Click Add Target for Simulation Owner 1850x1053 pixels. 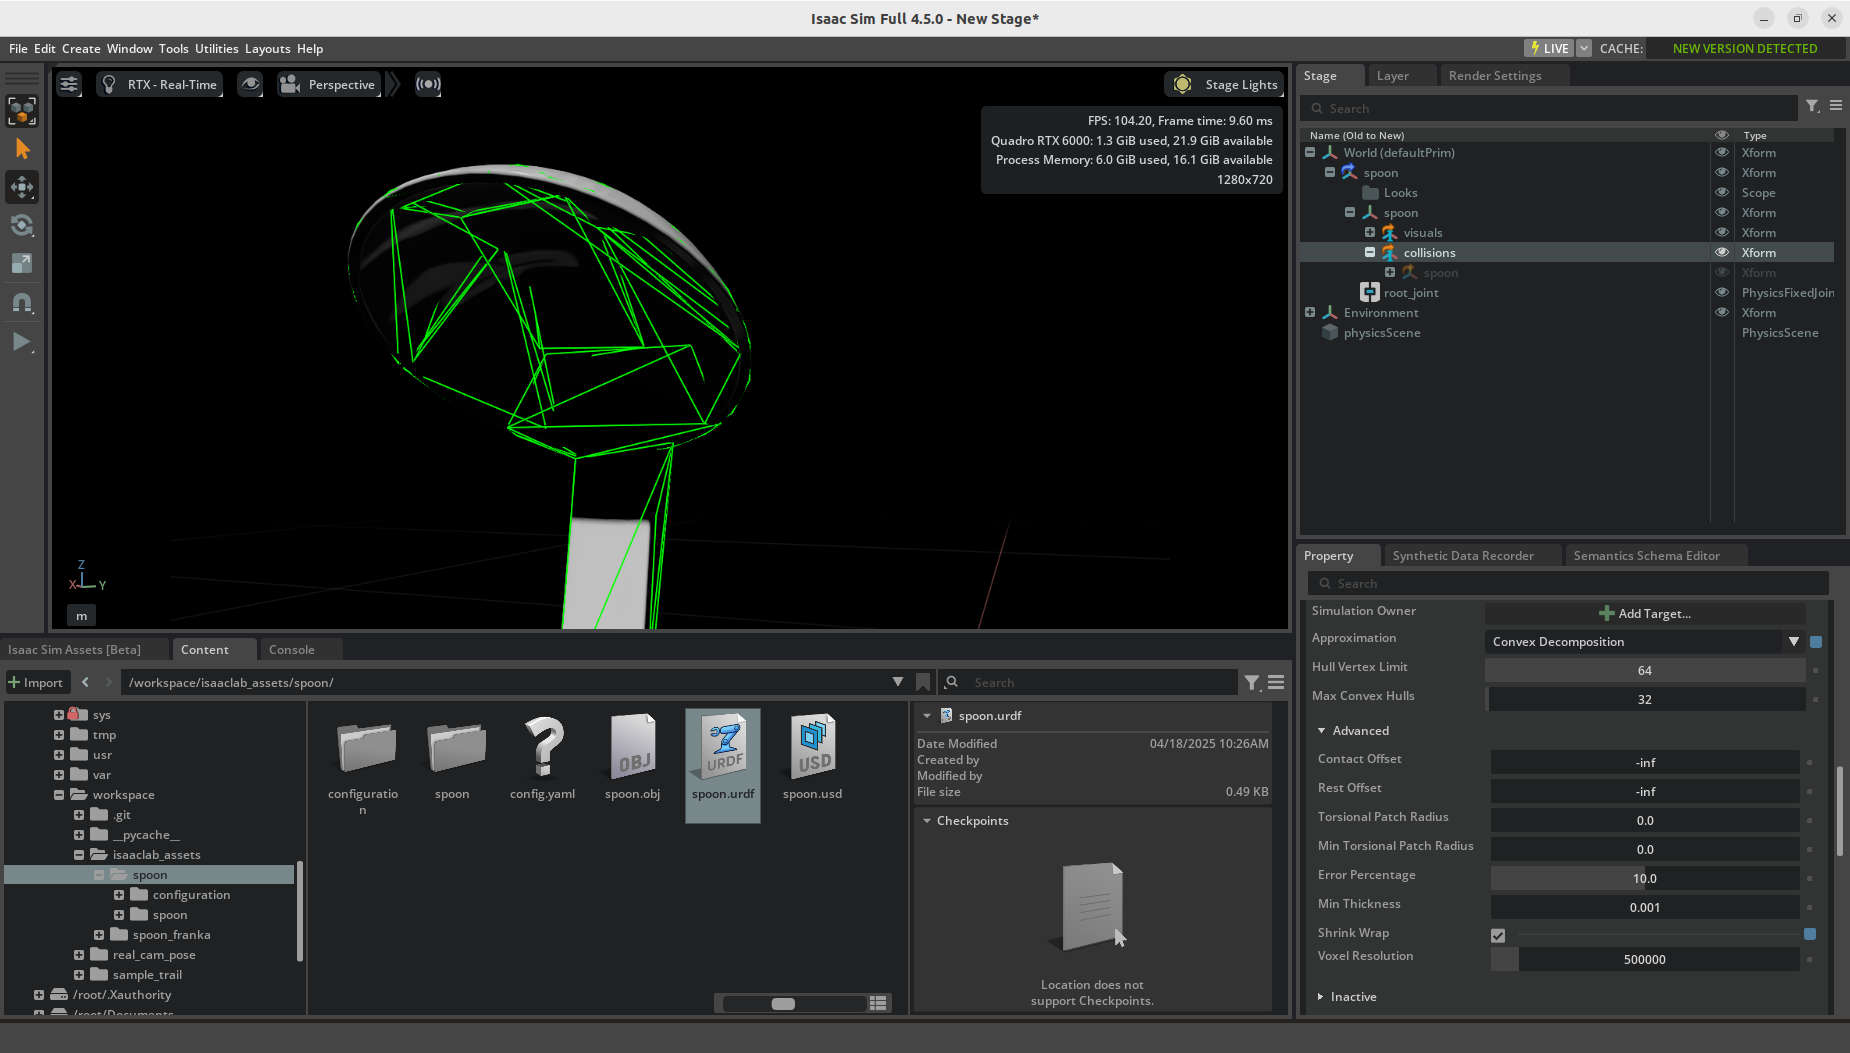coord(1645,614)
